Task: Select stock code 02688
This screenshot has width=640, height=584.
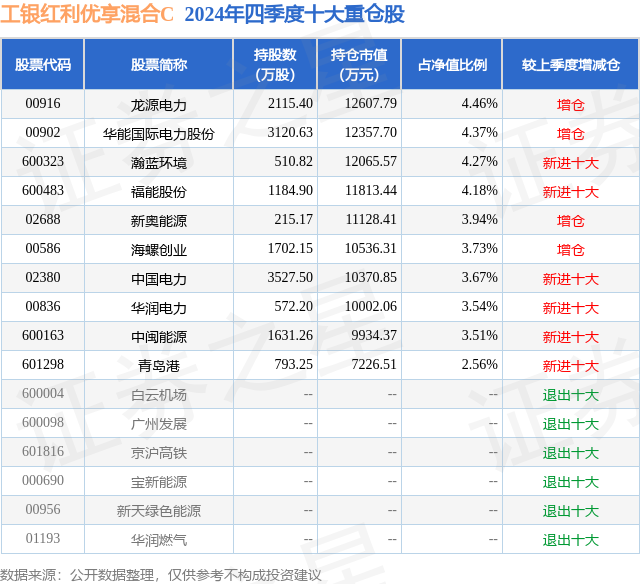Action: (x=43, y=220)
